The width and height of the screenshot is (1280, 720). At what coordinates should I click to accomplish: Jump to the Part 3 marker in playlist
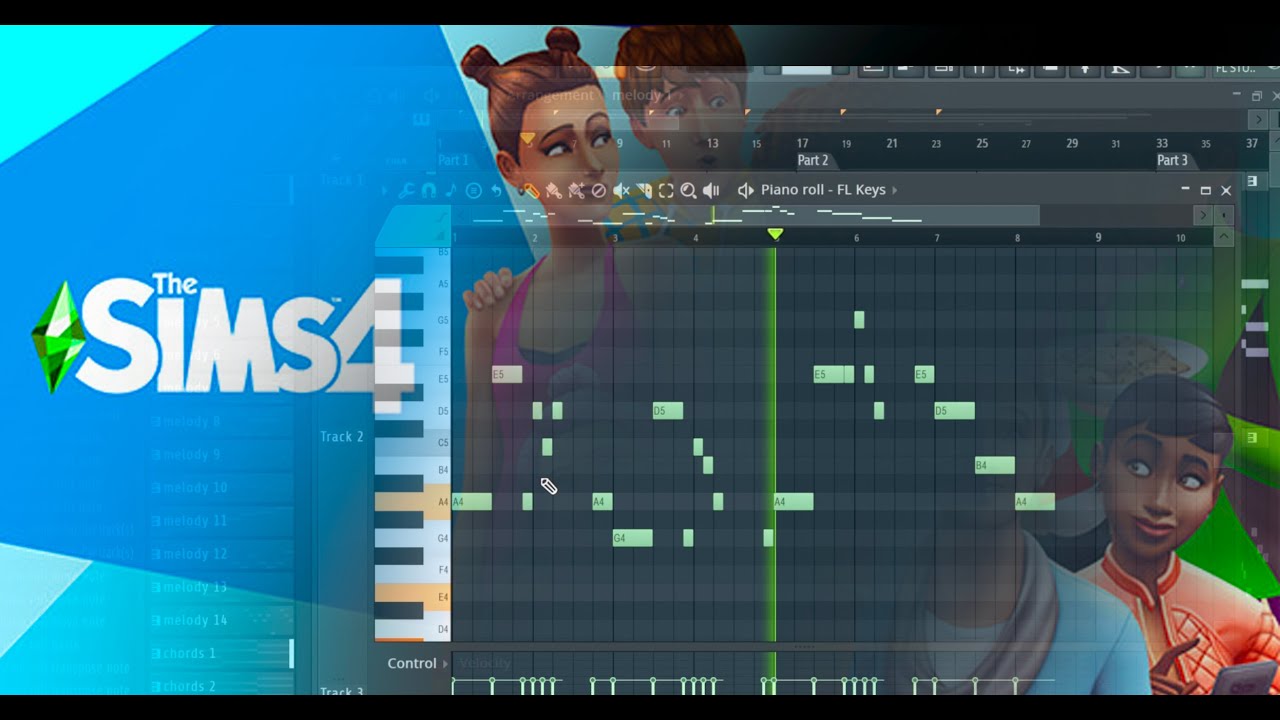point(1172,160)
